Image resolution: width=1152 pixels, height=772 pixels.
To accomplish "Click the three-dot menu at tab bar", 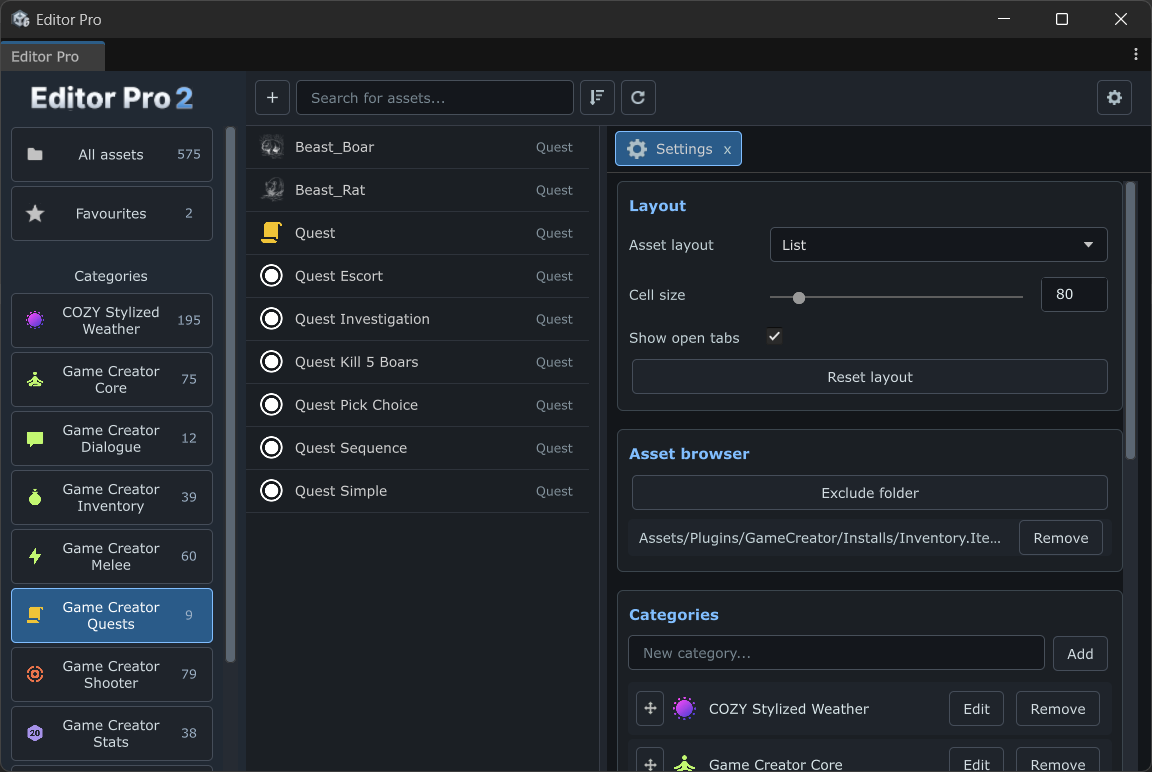I will click(x=1135, y=54).
